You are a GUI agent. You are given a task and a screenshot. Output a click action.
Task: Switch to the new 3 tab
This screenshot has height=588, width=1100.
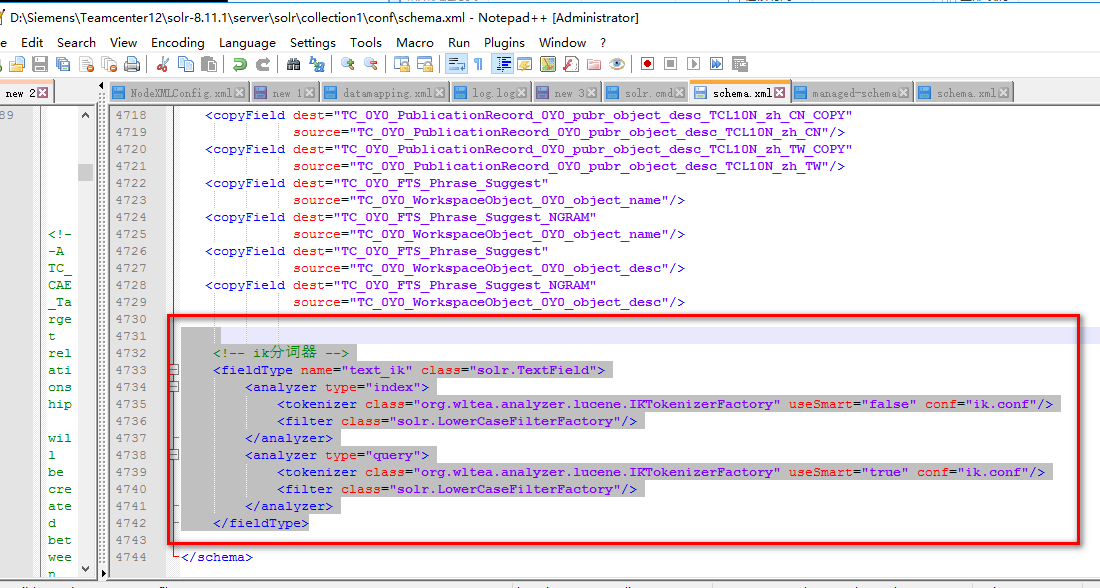(x=568, y=93)
